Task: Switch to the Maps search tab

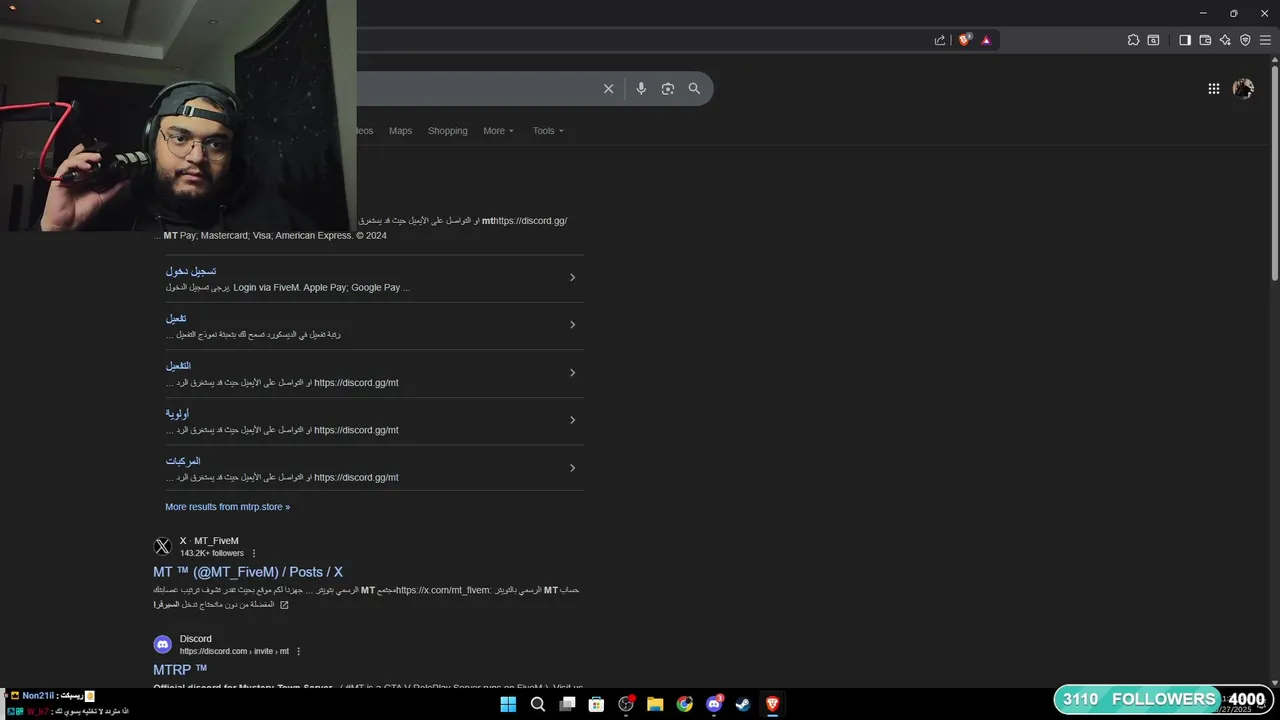Action: point(400,131)
